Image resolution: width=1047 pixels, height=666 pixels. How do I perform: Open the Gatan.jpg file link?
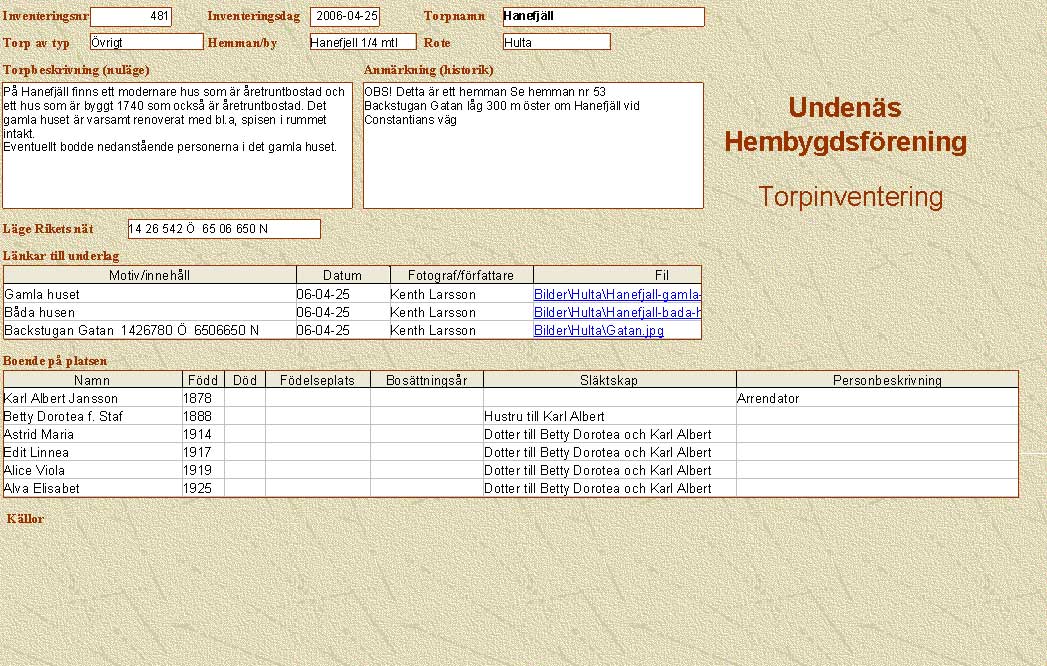(x=598, y=331)
